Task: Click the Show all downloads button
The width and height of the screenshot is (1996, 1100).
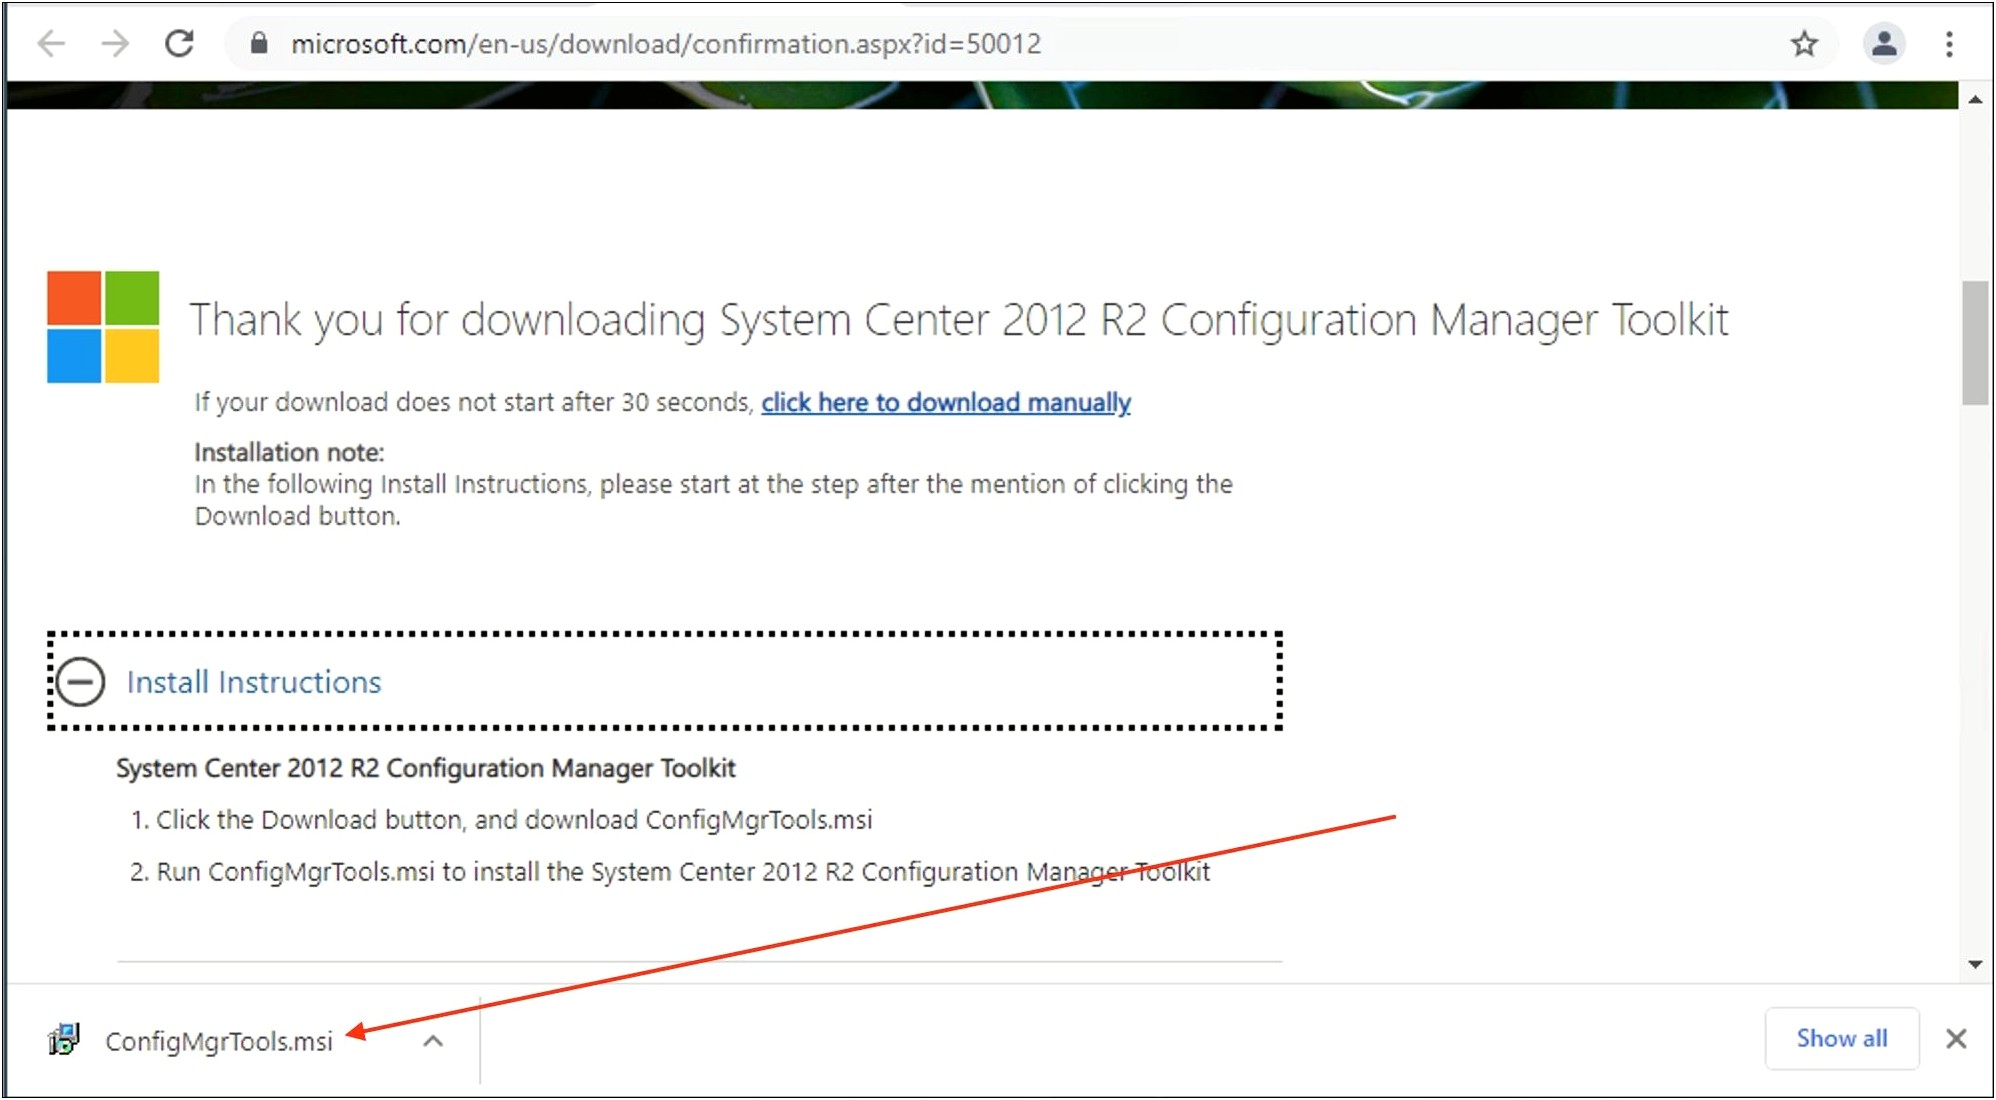Action: 1841,1039
